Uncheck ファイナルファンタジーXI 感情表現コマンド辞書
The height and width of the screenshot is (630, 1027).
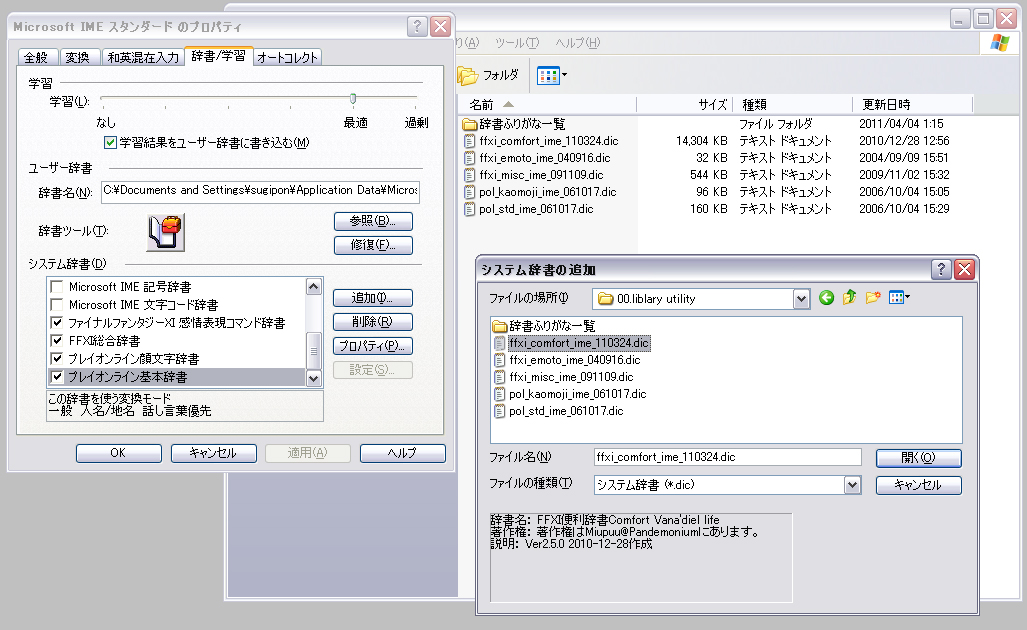57,323
